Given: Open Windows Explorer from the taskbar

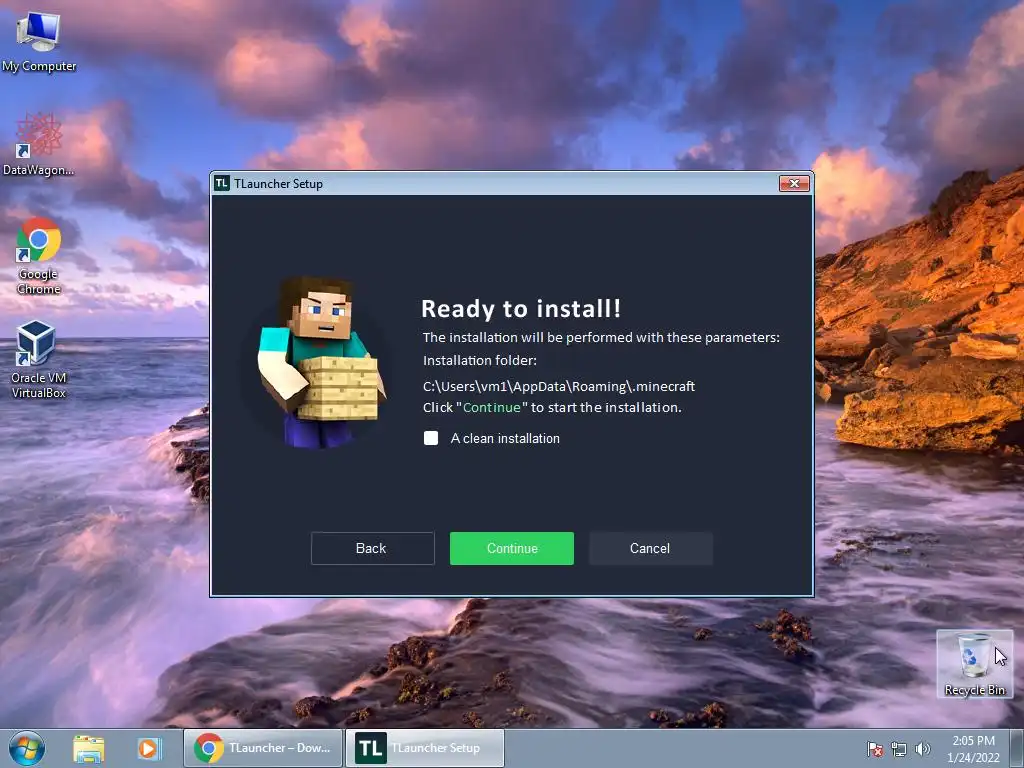Looking at the screenshot, I should point(89,748).
